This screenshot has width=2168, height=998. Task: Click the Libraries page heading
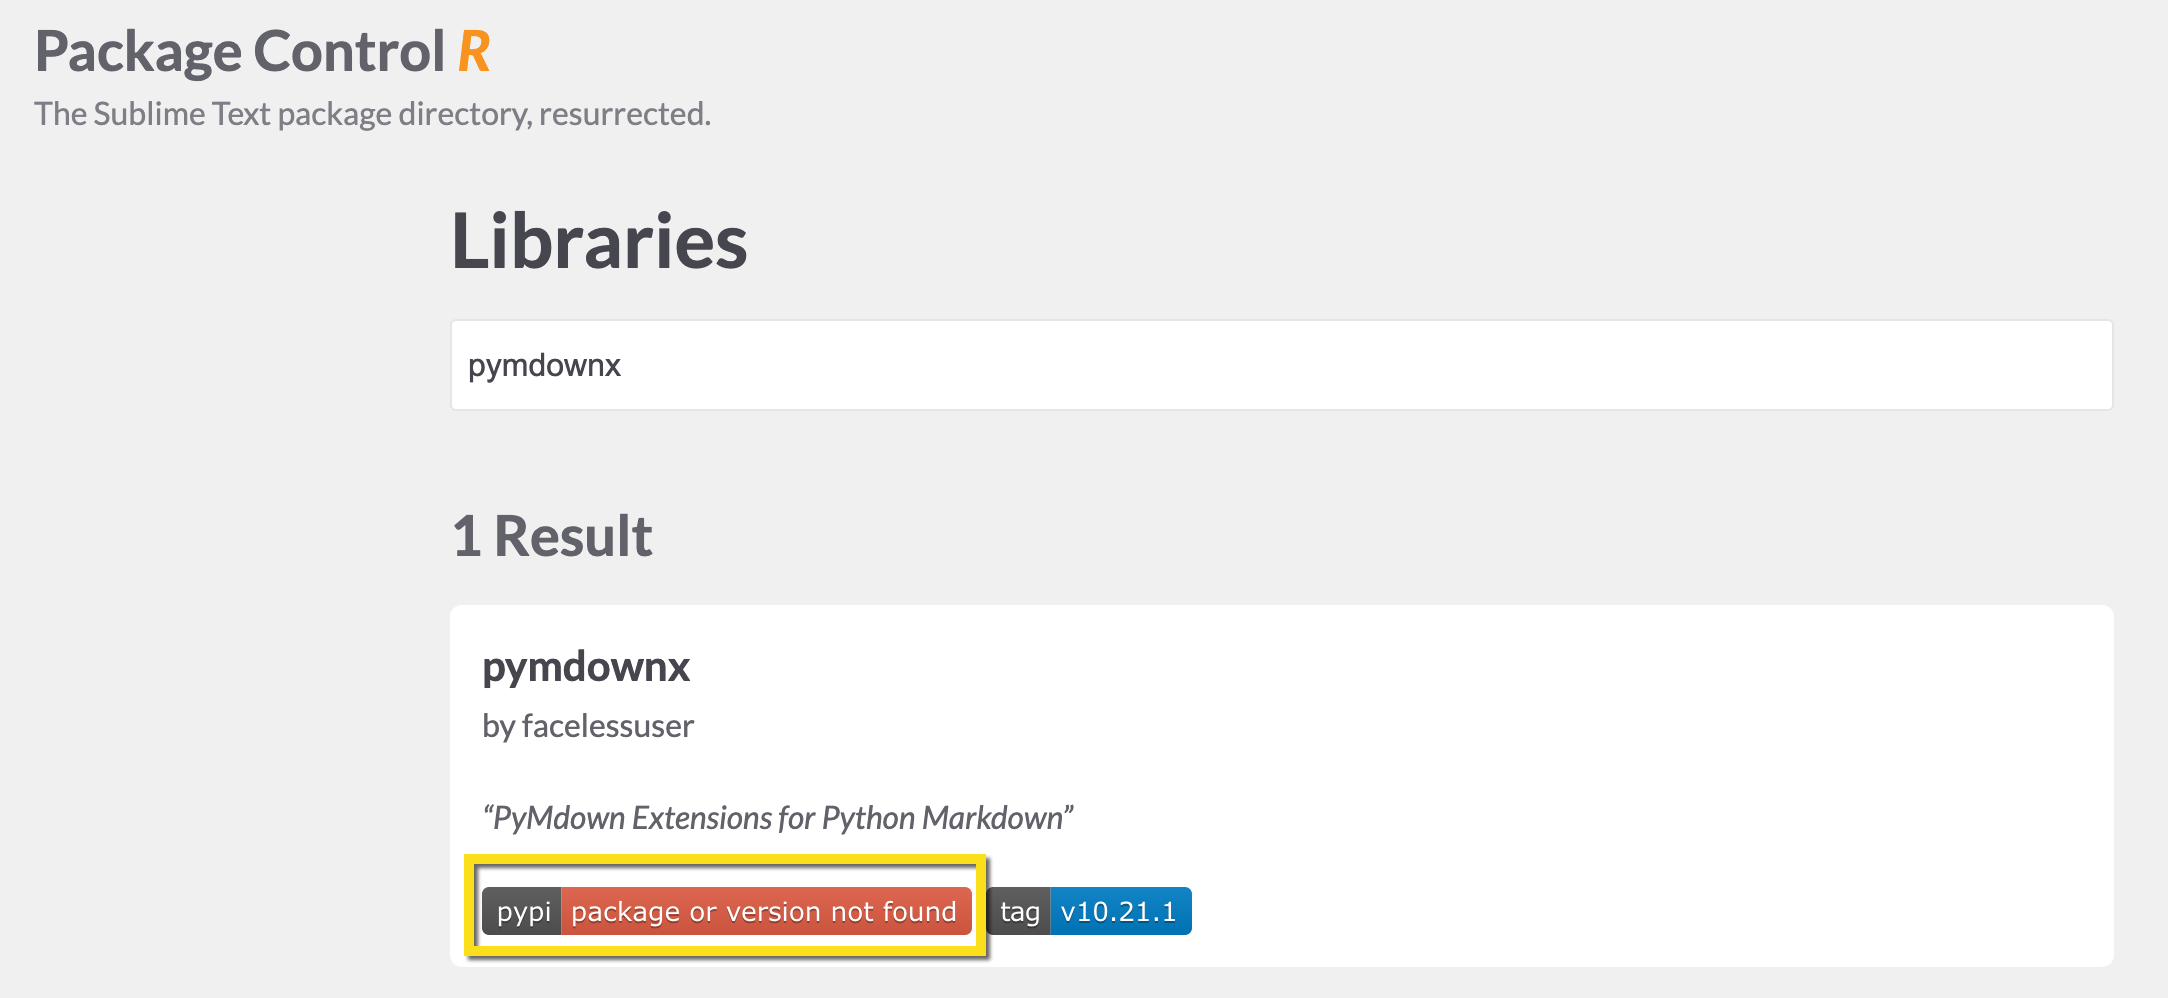pyautogui.click(x=599, y=242)
